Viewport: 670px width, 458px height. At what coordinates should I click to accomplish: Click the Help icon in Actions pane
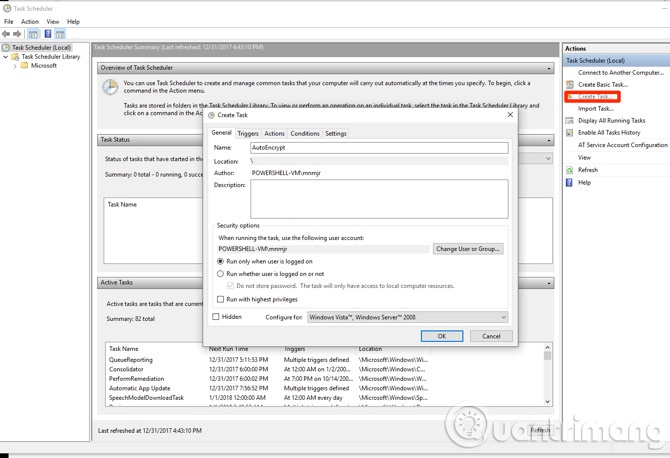(570, 182)
